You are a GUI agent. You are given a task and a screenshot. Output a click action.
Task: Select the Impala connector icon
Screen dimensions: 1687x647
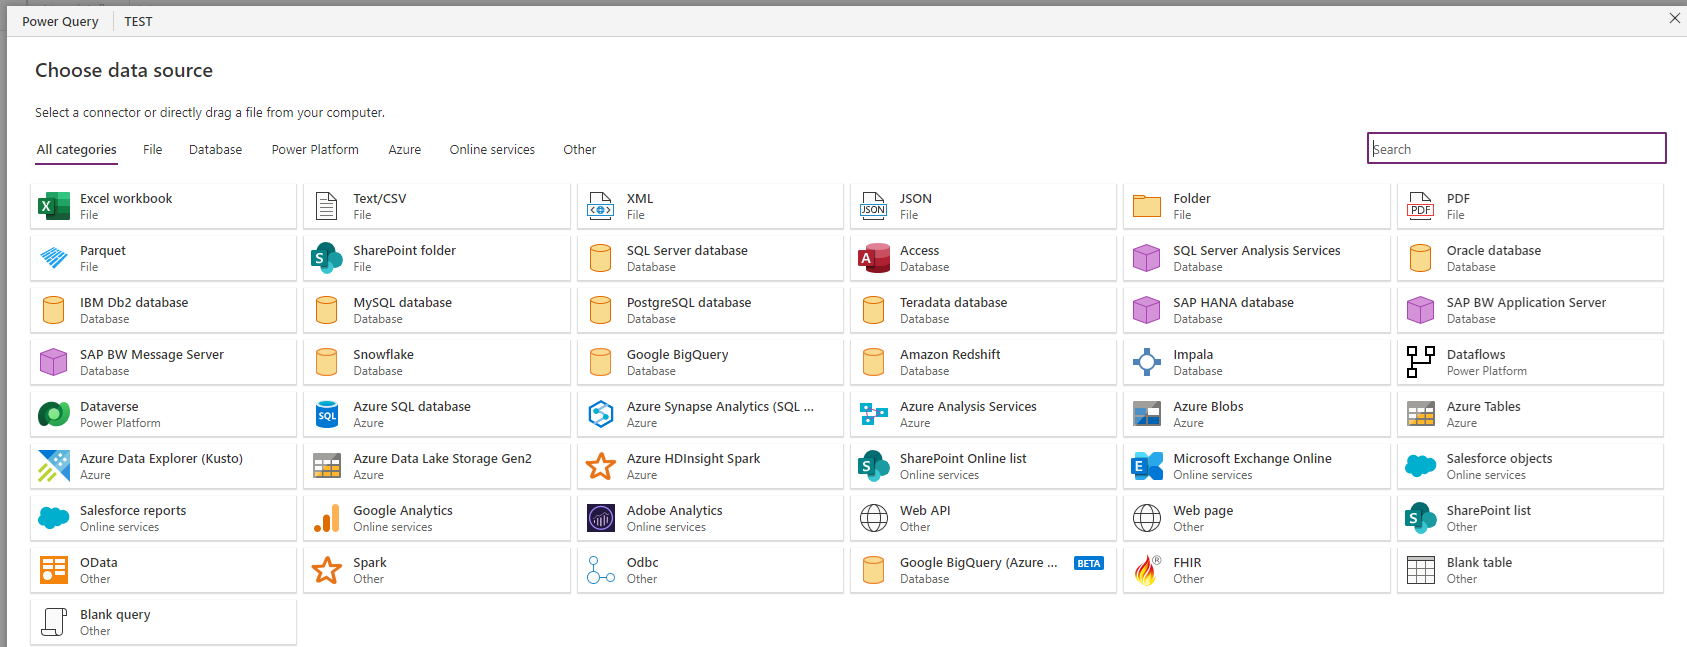(x=1147, y=362)
